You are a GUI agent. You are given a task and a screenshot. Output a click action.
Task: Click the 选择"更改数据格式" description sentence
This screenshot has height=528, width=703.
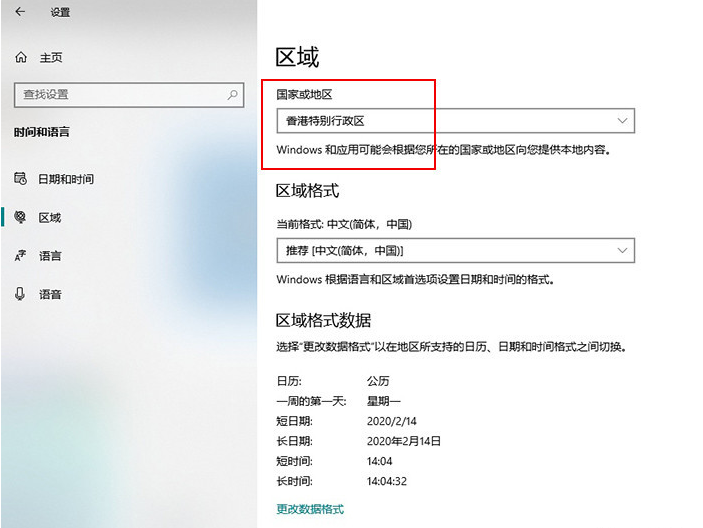coord(451,347)
